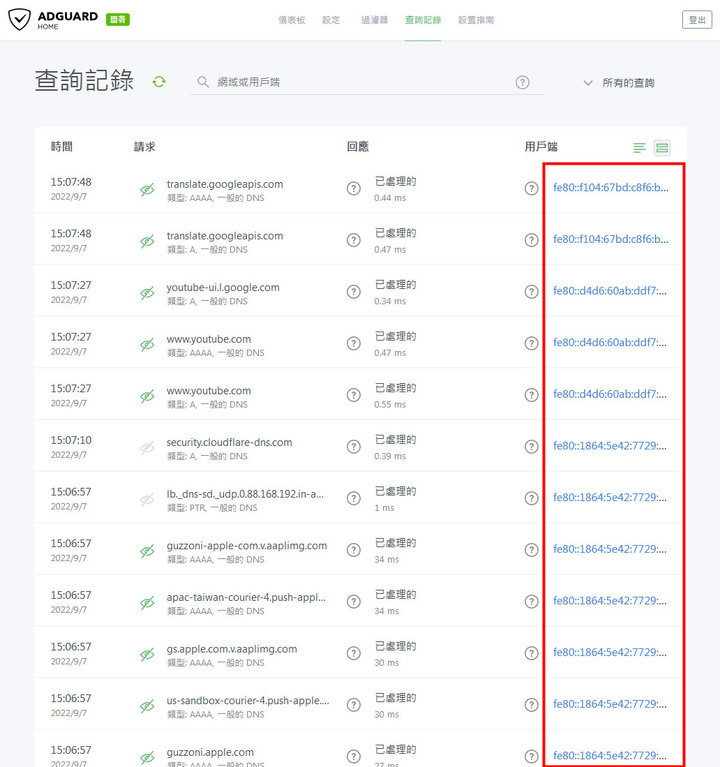Expand the 設定 menu in the top navigation
This screenshot has width=720, height=767.
pos(331,20)
